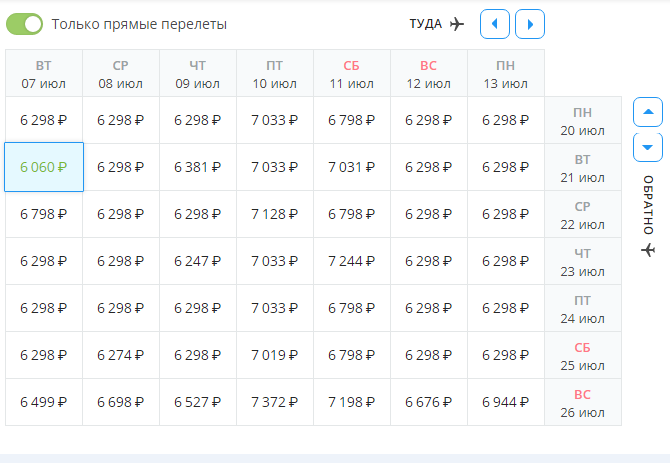Choose return date СБ 25 июл

tap(583, 356)
